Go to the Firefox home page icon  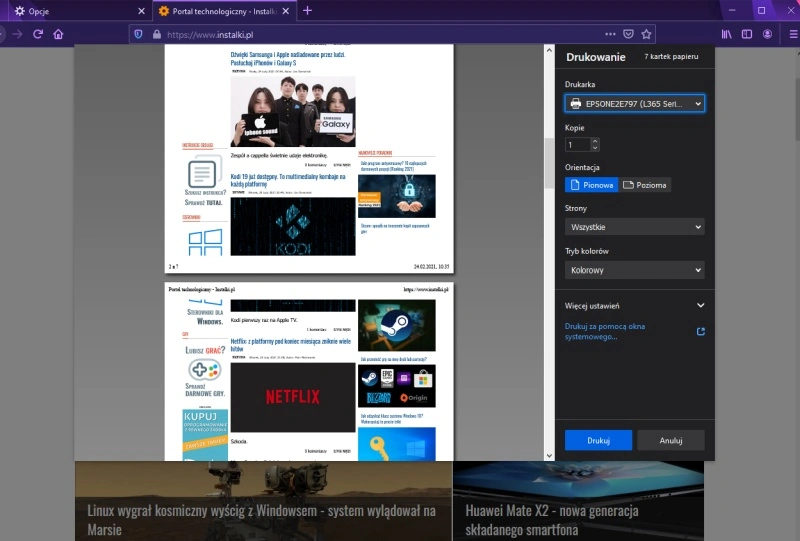pos(59,34)
